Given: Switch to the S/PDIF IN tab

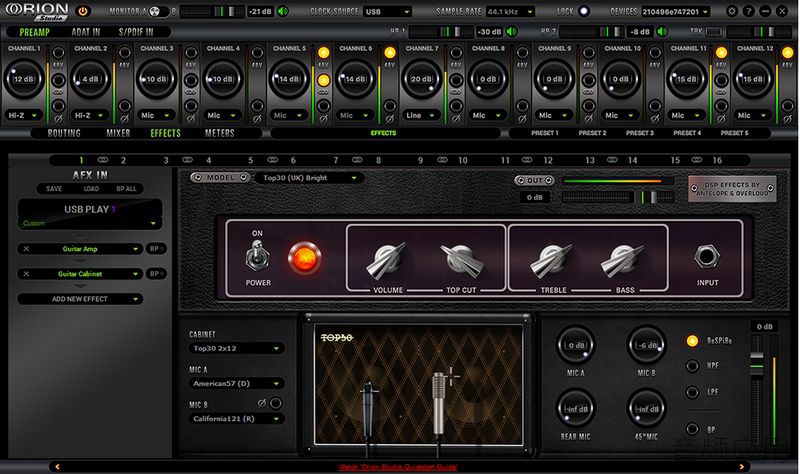Looking at the screenshot, I should tap(136, 32).
